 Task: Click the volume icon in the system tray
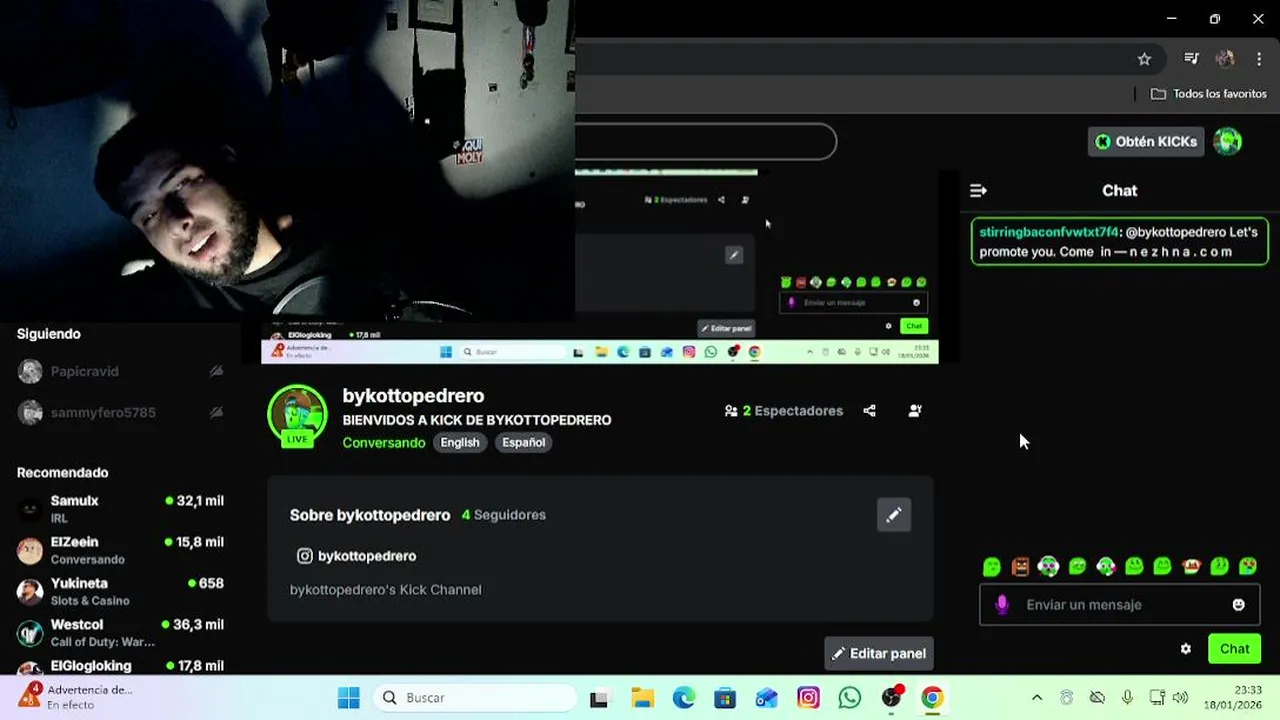[x=1180, y=698]
